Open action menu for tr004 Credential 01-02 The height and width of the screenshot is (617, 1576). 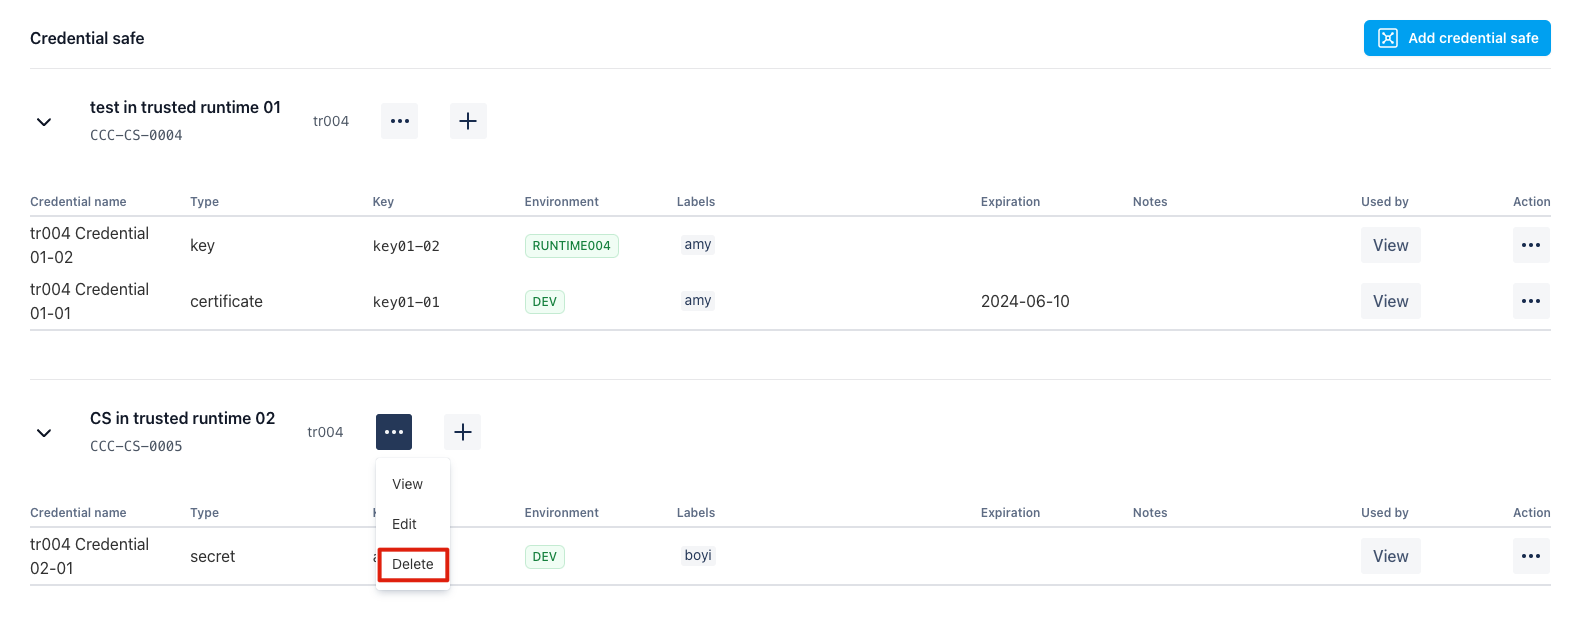pyautogui.click(x=1531, y=245)
